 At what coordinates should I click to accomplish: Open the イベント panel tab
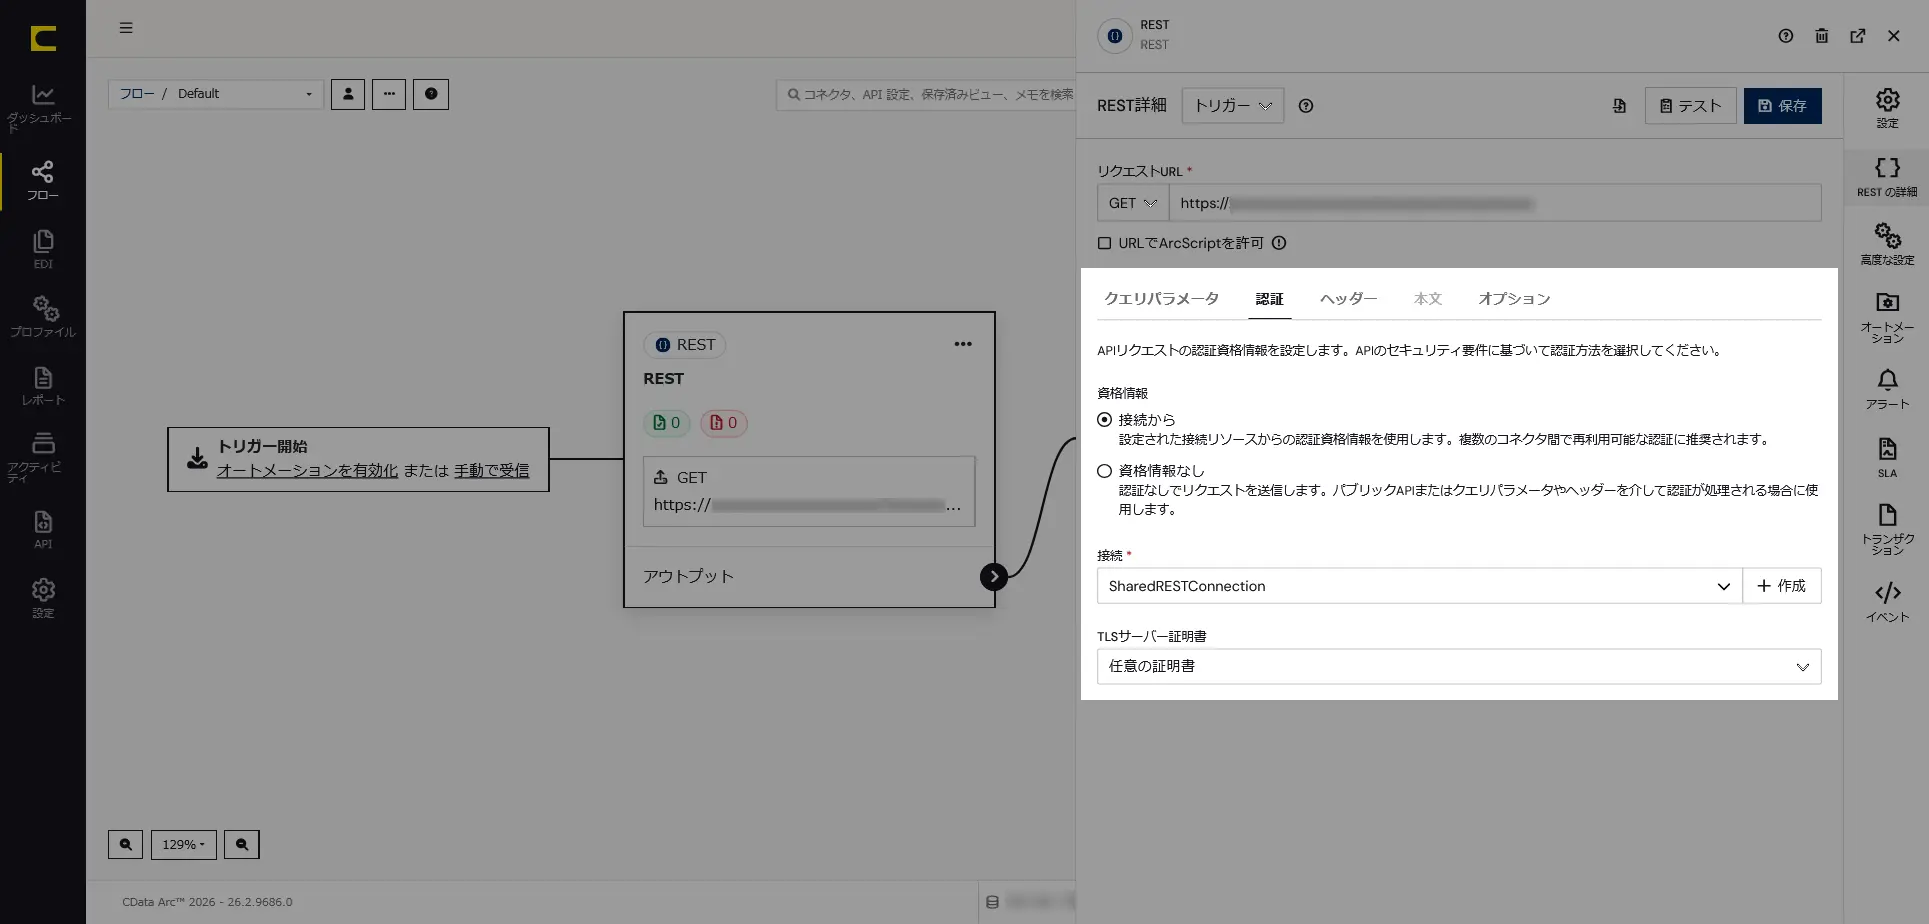(1887, 602)
